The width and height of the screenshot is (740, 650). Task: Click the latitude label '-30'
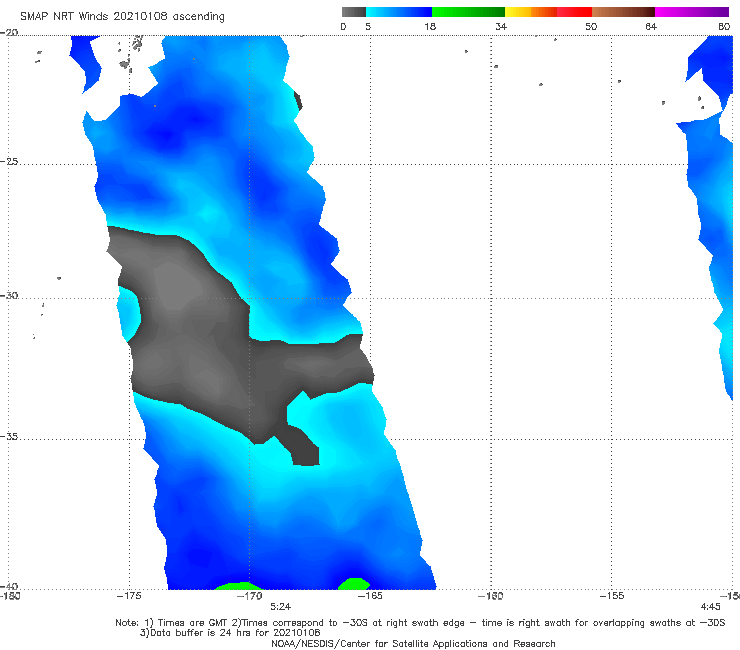9,295
